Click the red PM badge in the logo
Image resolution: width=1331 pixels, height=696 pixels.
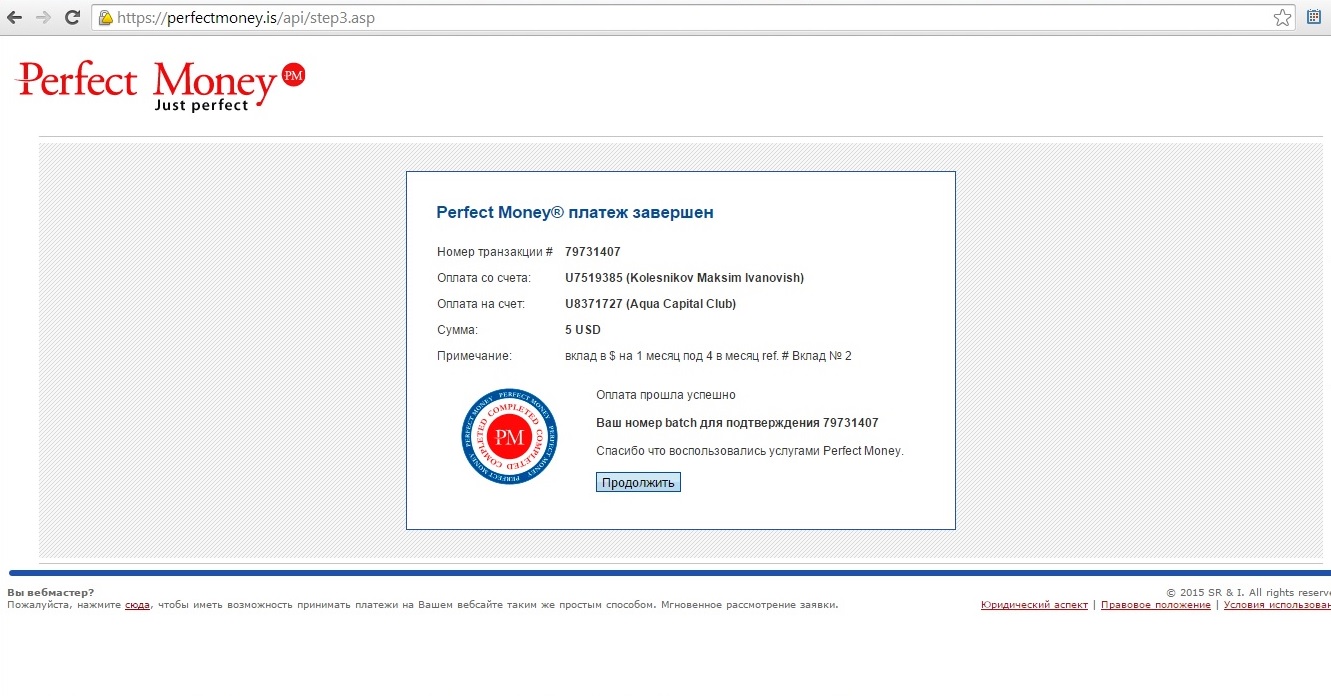pos(293,75)
